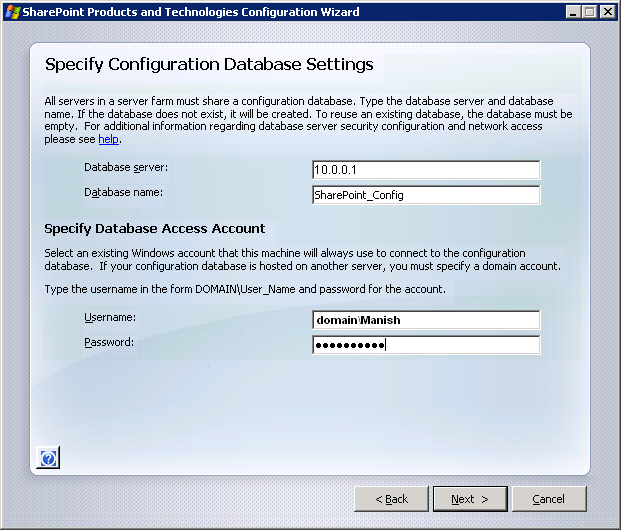Image resolution: width=621 pixels, height=530 pixels.
Task: Click the disabled maximize button
Action: (589, 12)
